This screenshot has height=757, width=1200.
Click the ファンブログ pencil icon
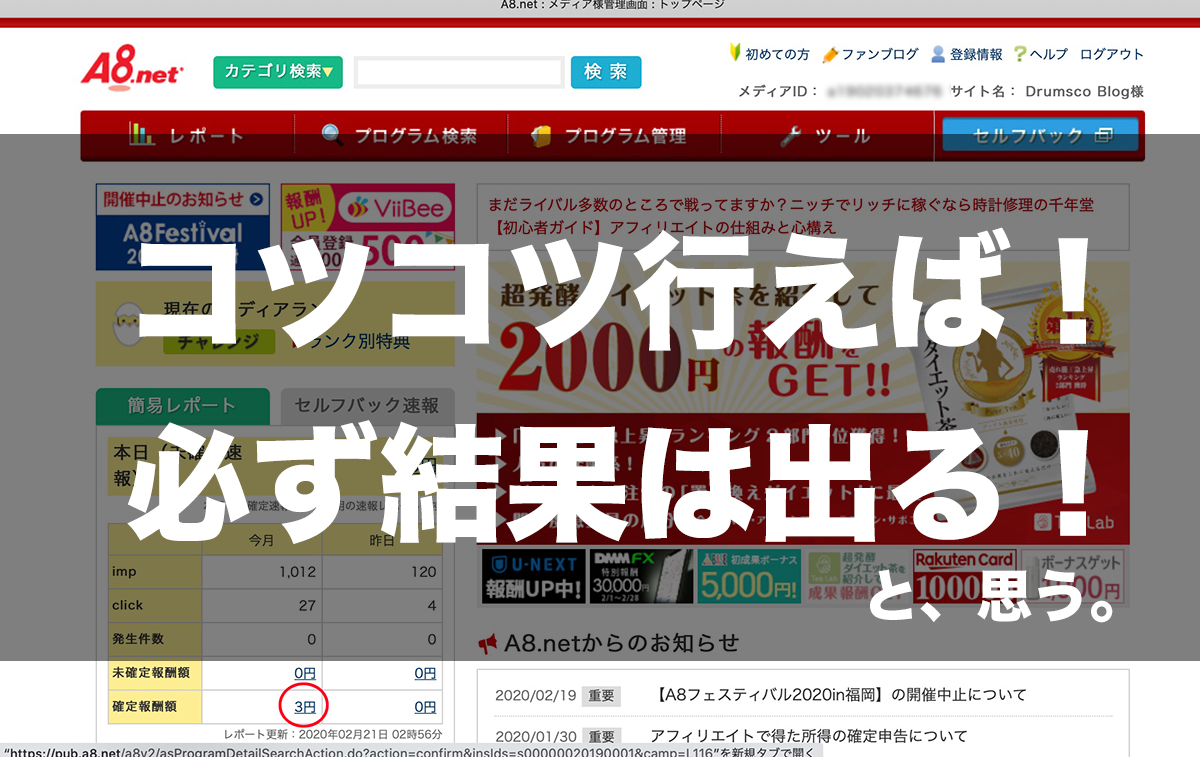coord(830,54)
